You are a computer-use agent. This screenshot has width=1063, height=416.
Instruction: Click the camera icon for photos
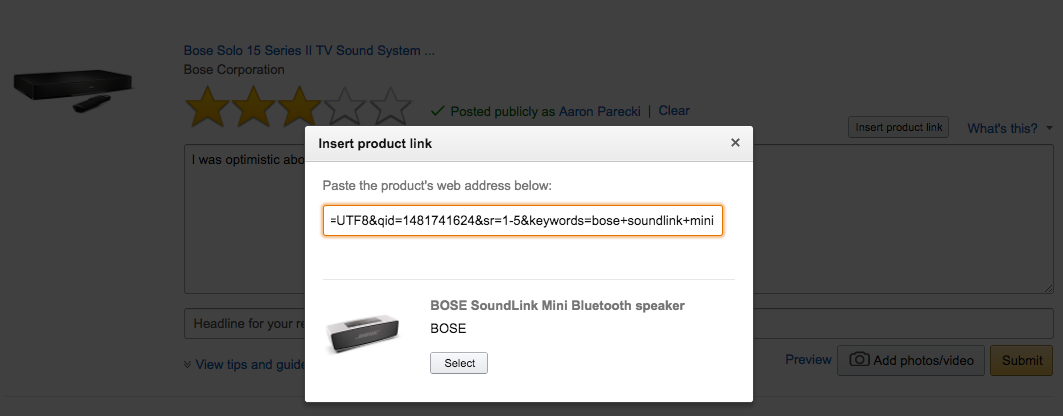(860, 360)
